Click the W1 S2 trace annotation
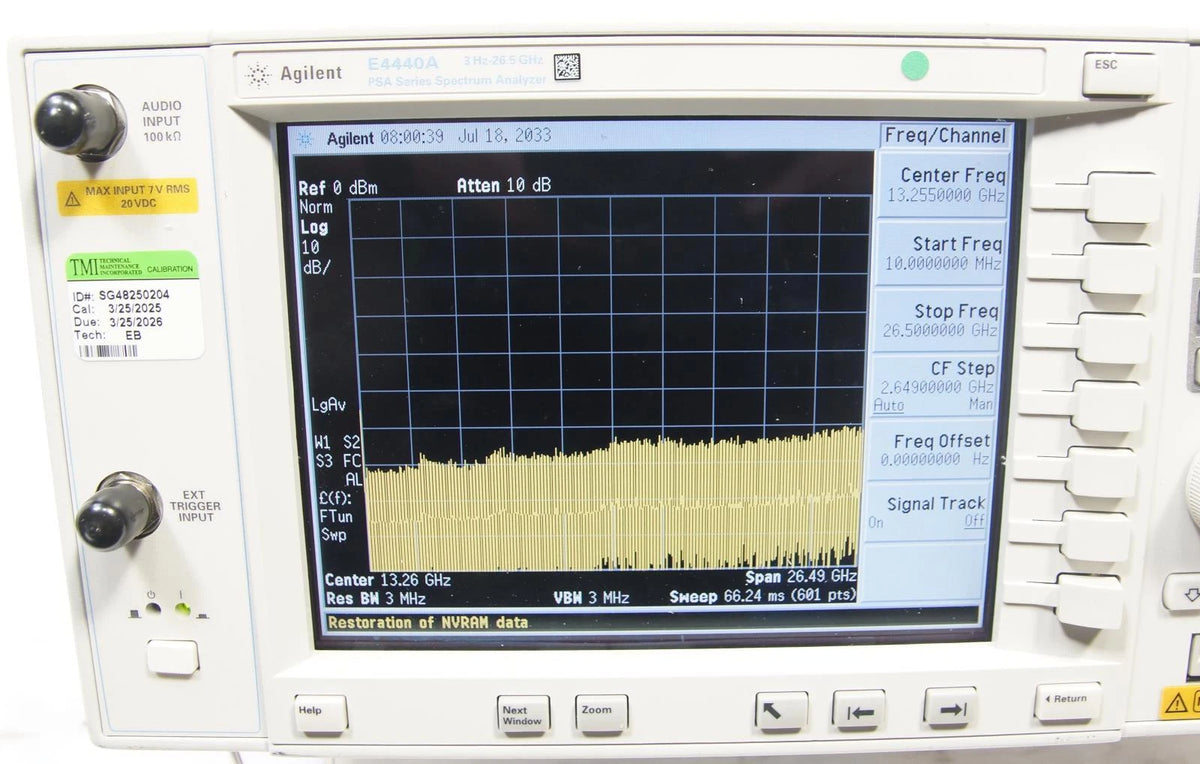 [x=337, y=441]
